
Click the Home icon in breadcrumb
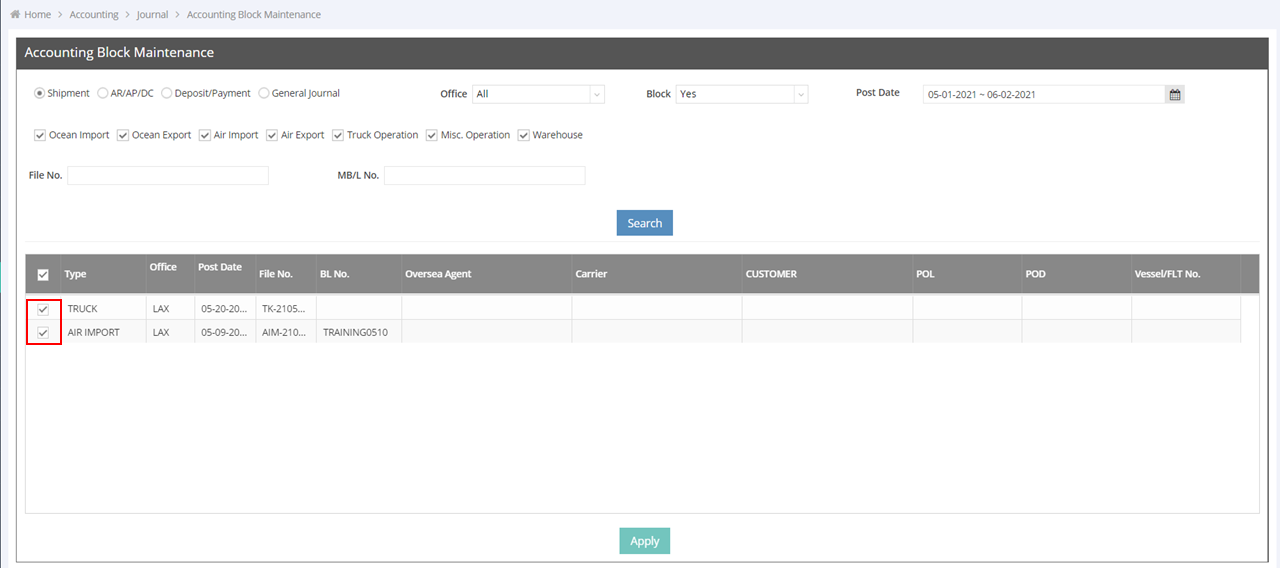click(x=15, y=15)
